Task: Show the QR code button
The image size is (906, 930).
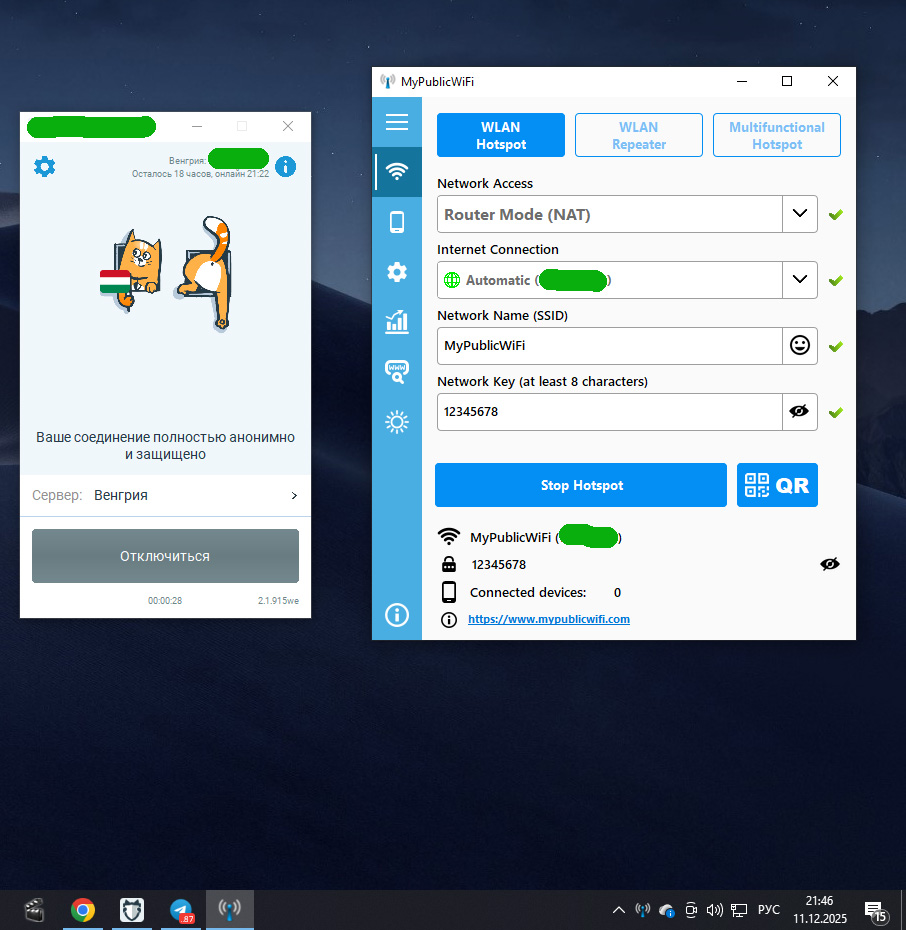Action: pos(777,485)
